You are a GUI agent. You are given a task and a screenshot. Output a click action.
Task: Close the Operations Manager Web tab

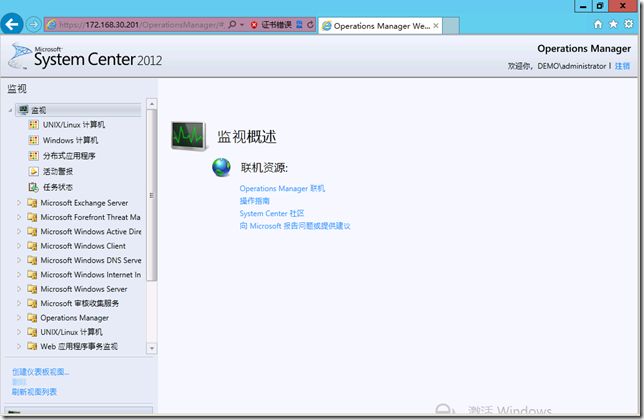[436, 25]
